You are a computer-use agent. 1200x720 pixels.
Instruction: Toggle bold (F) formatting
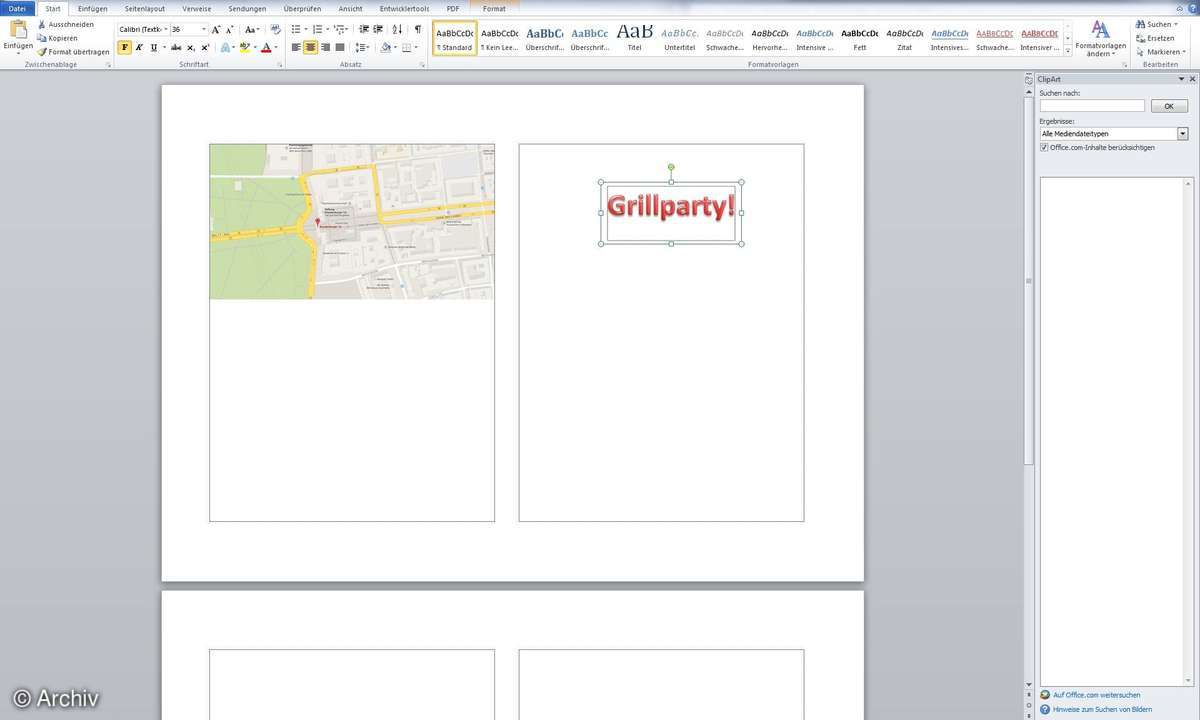(125, 47)
